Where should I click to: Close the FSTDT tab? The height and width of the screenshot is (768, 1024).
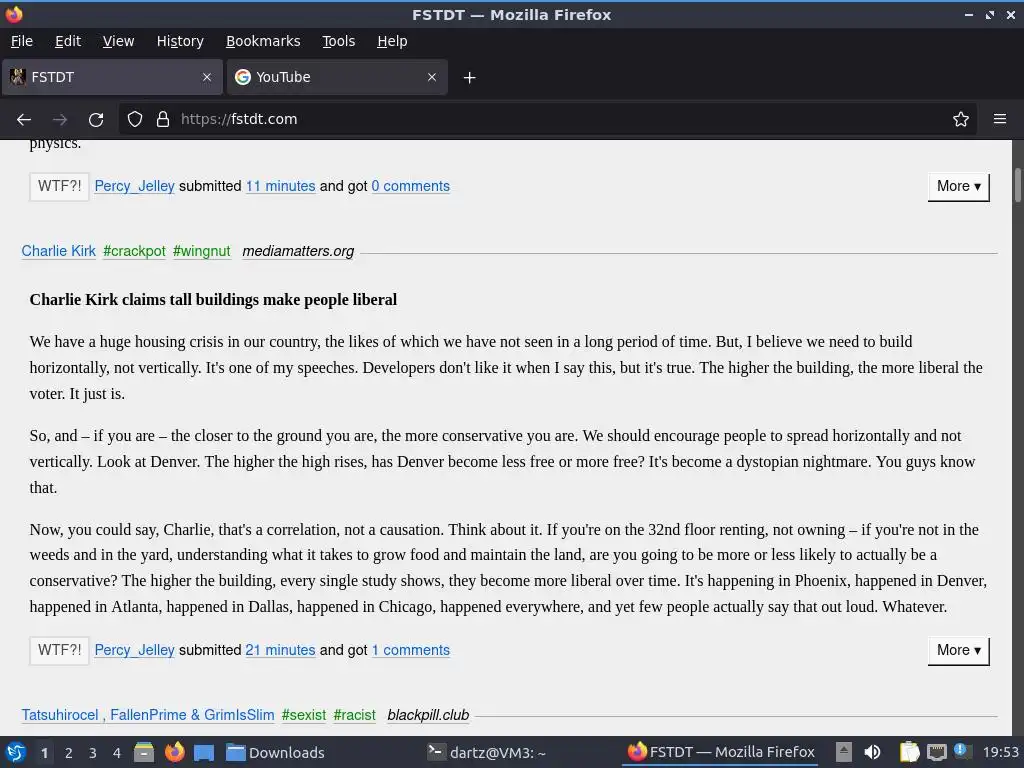[x=207, y=77]
